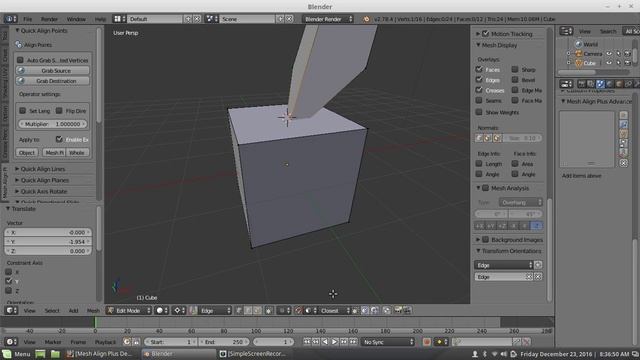
Task: Uncheck the Creases overlay checkbox
Action: point(479,90)
